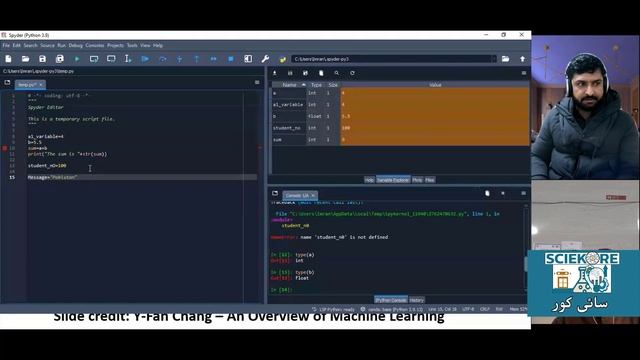Go to parent directory up arrow
The image size is (640, 360).
click(522, 59)
